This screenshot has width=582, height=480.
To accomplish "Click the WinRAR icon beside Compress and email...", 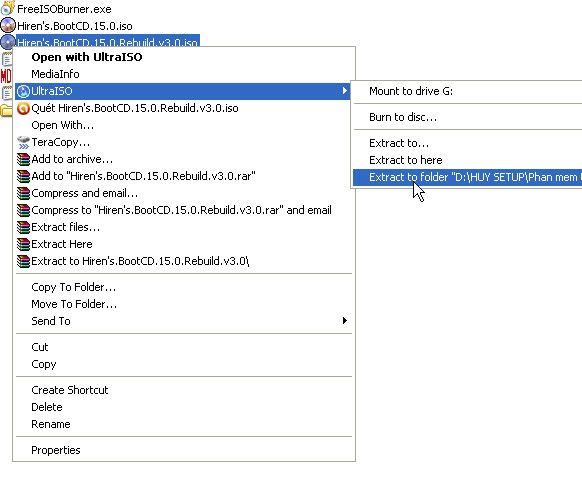I will (23, 193).
